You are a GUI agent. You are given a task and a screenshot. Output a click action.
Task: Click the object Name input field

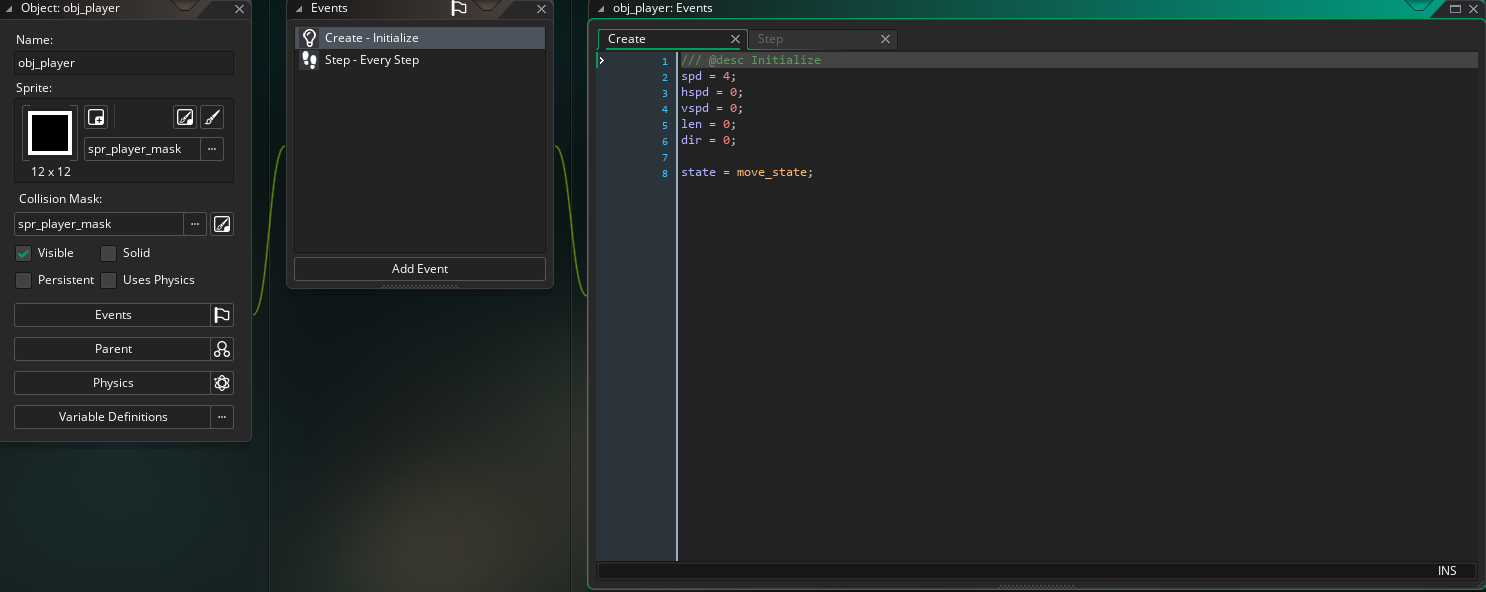coord(124,63)
